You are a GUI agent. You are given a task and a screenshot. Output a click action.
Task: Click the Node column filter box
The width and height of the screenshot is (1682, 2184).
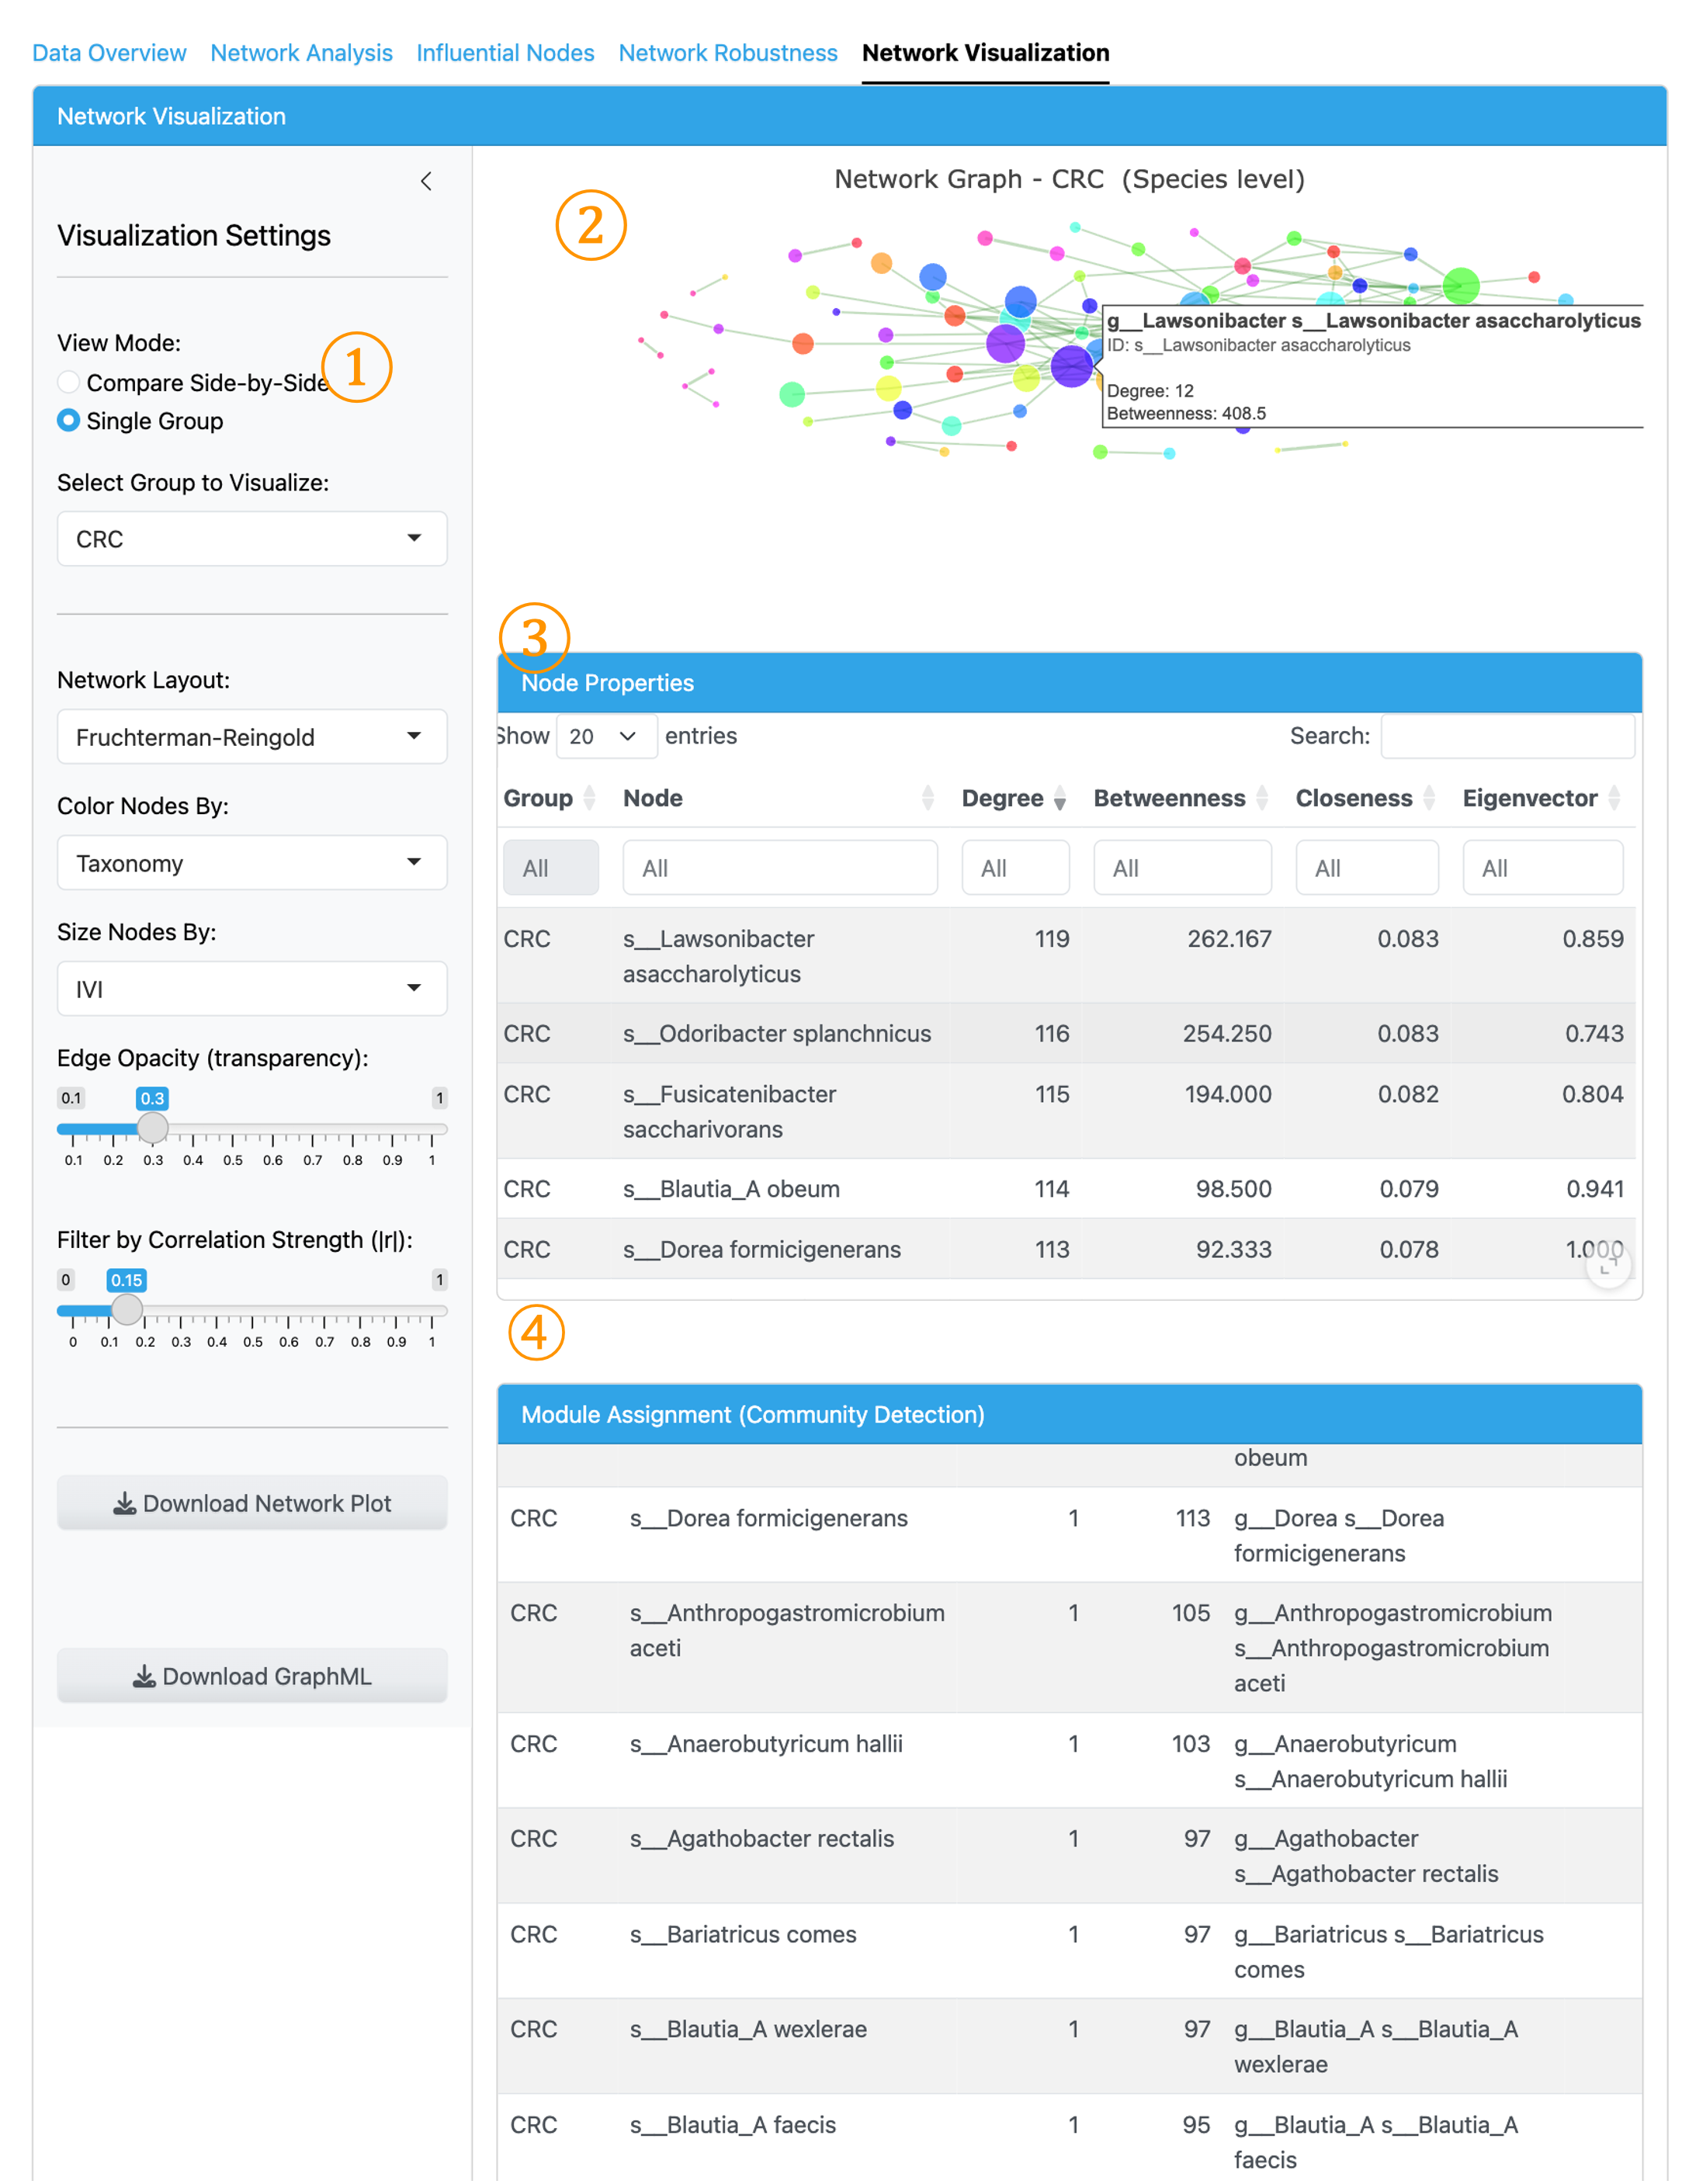(780, 868)
